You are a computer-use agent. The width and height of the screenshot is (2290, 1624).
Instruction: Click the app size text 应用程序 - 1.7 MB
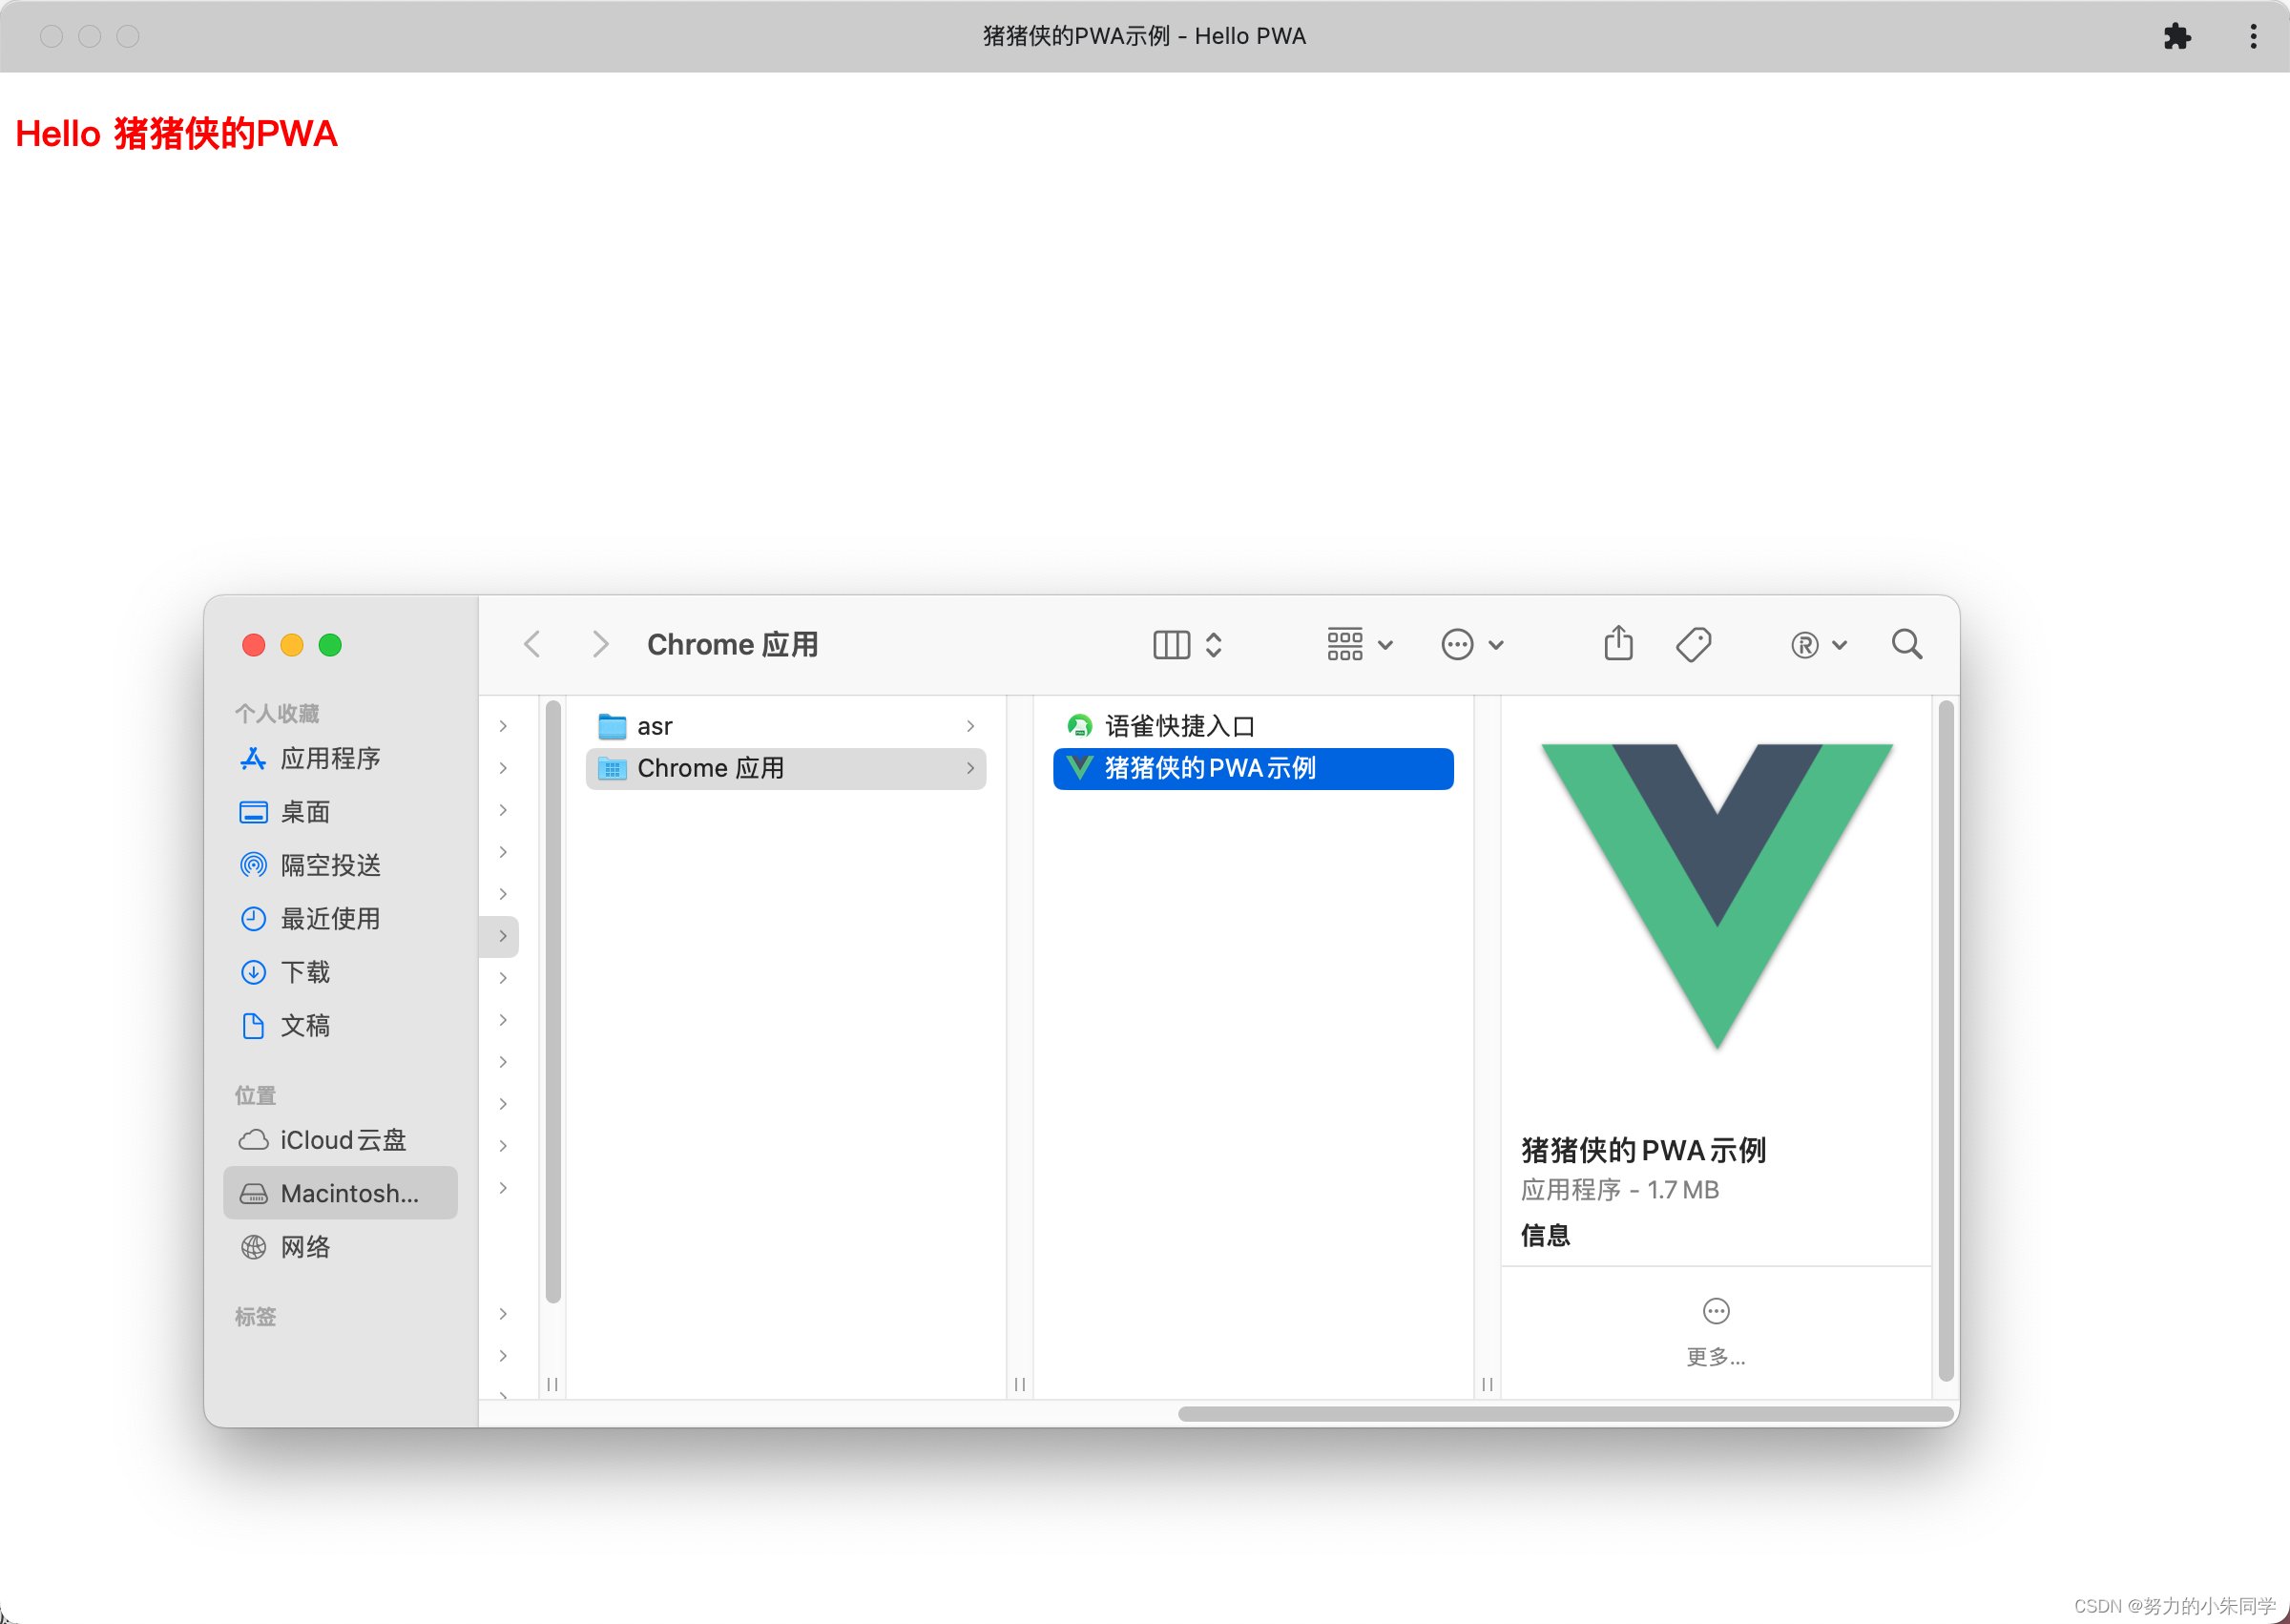click(1619, 1190)
